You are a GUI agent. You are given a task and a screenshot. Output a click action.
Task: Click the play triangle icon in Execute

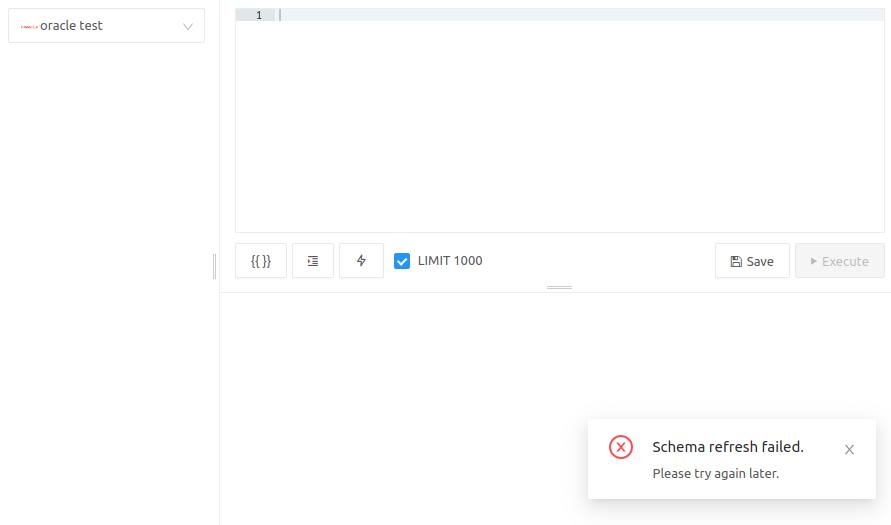click(813, 261)
